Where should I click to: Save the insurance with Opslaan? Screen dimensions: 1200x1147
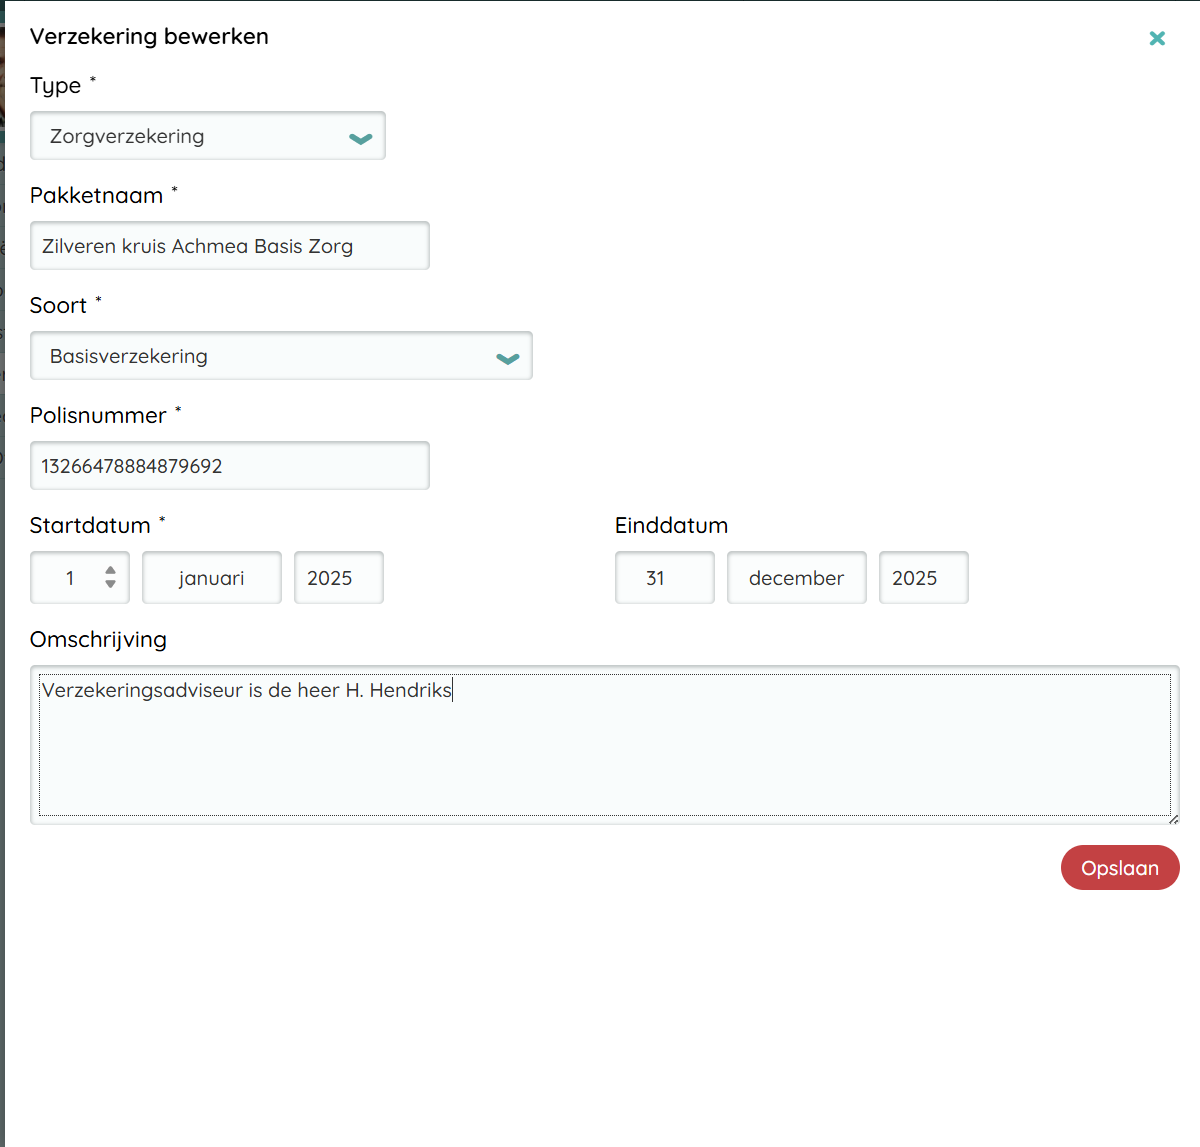pyautogui.click(x=1119, y=868)
